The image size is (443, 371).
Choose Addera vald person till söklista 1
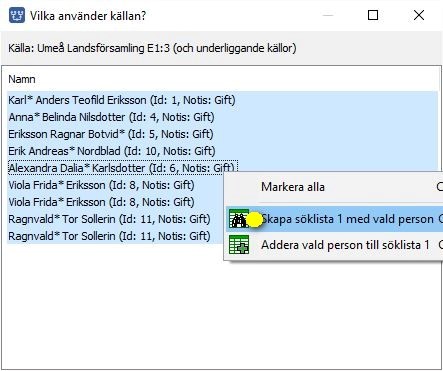coord(334,245)
